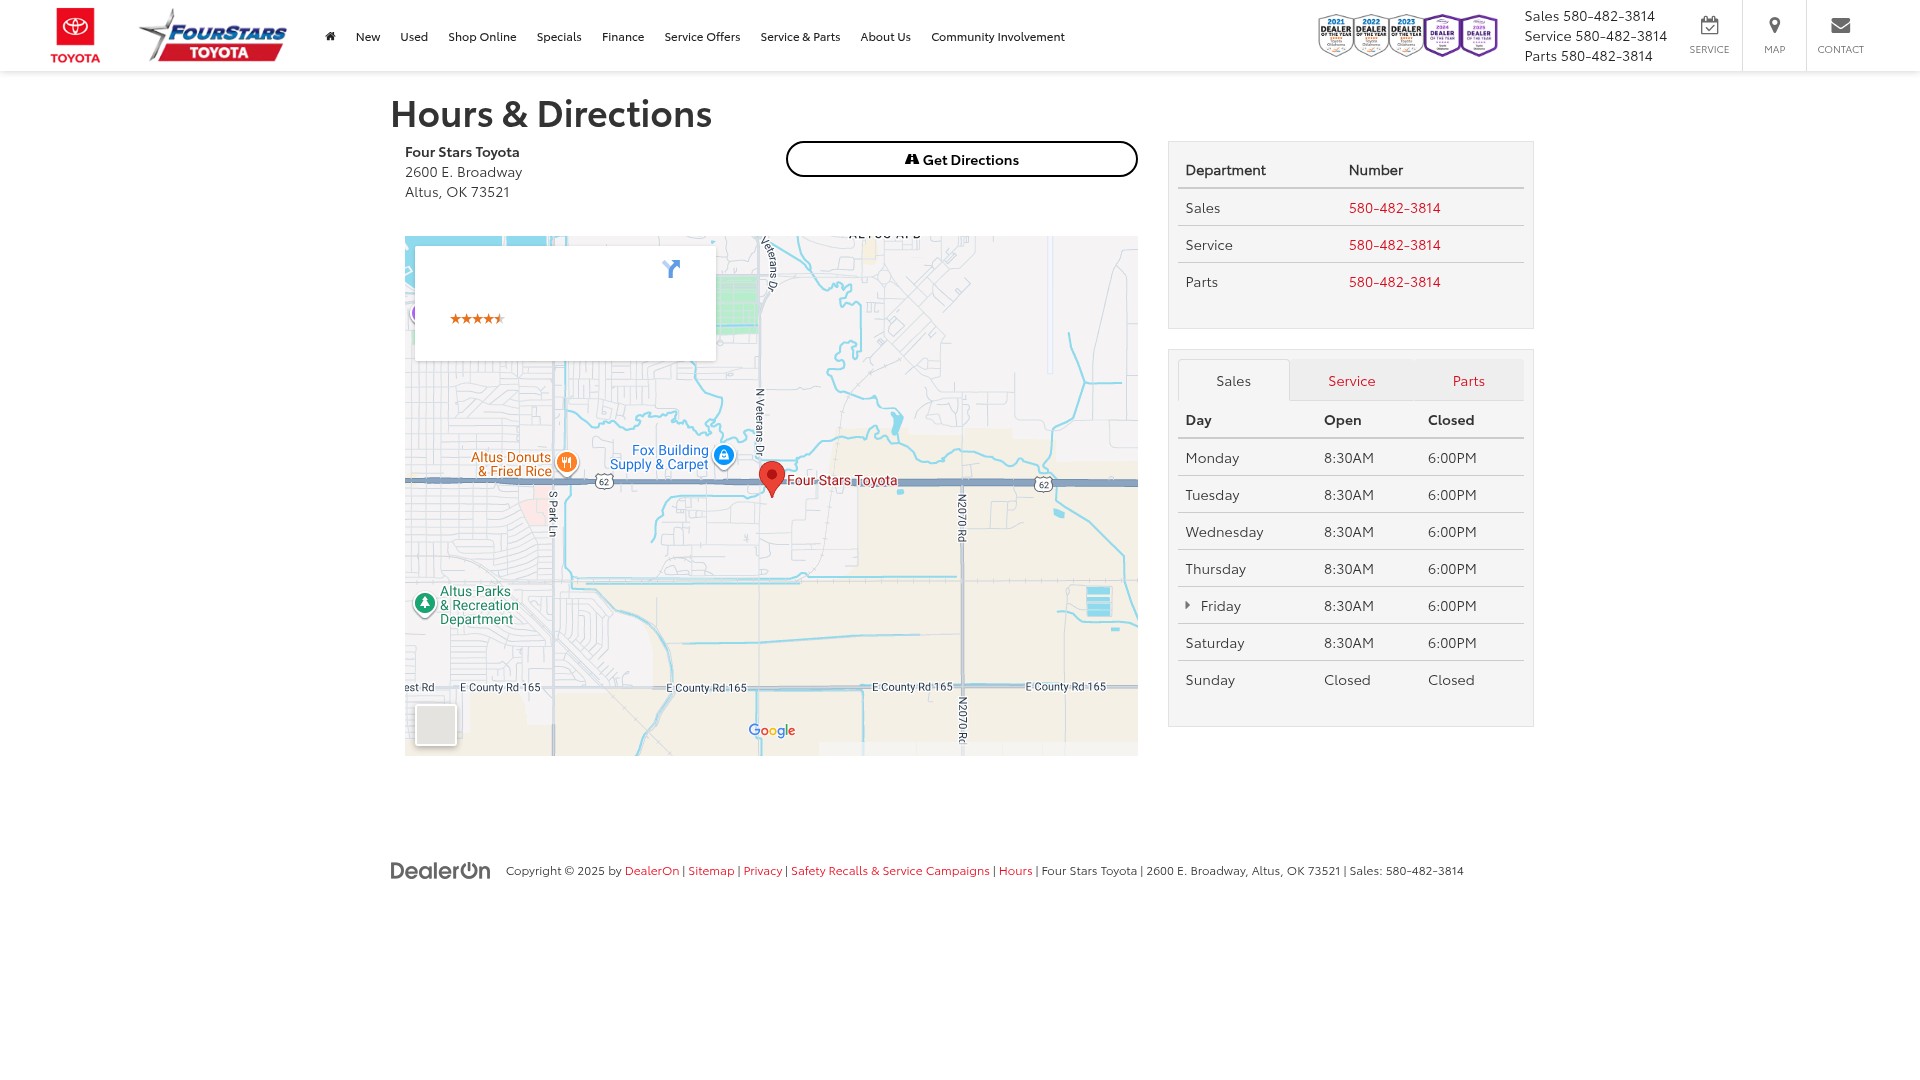This screenshot has height=1080, width=1920.
Task: Open the DealerOn text link in footer
Action: click(651, 870)
